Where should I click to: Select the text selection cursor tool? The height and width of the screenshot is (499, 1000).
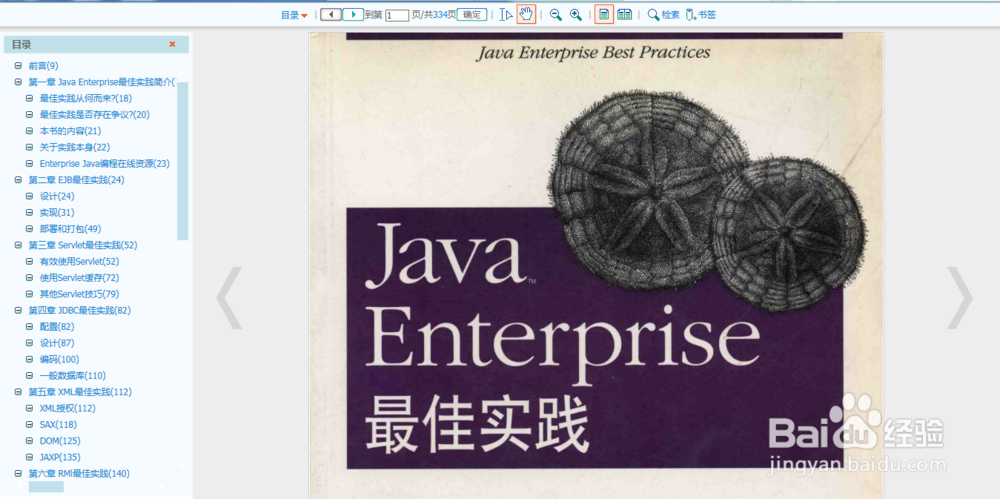(506, 15)
